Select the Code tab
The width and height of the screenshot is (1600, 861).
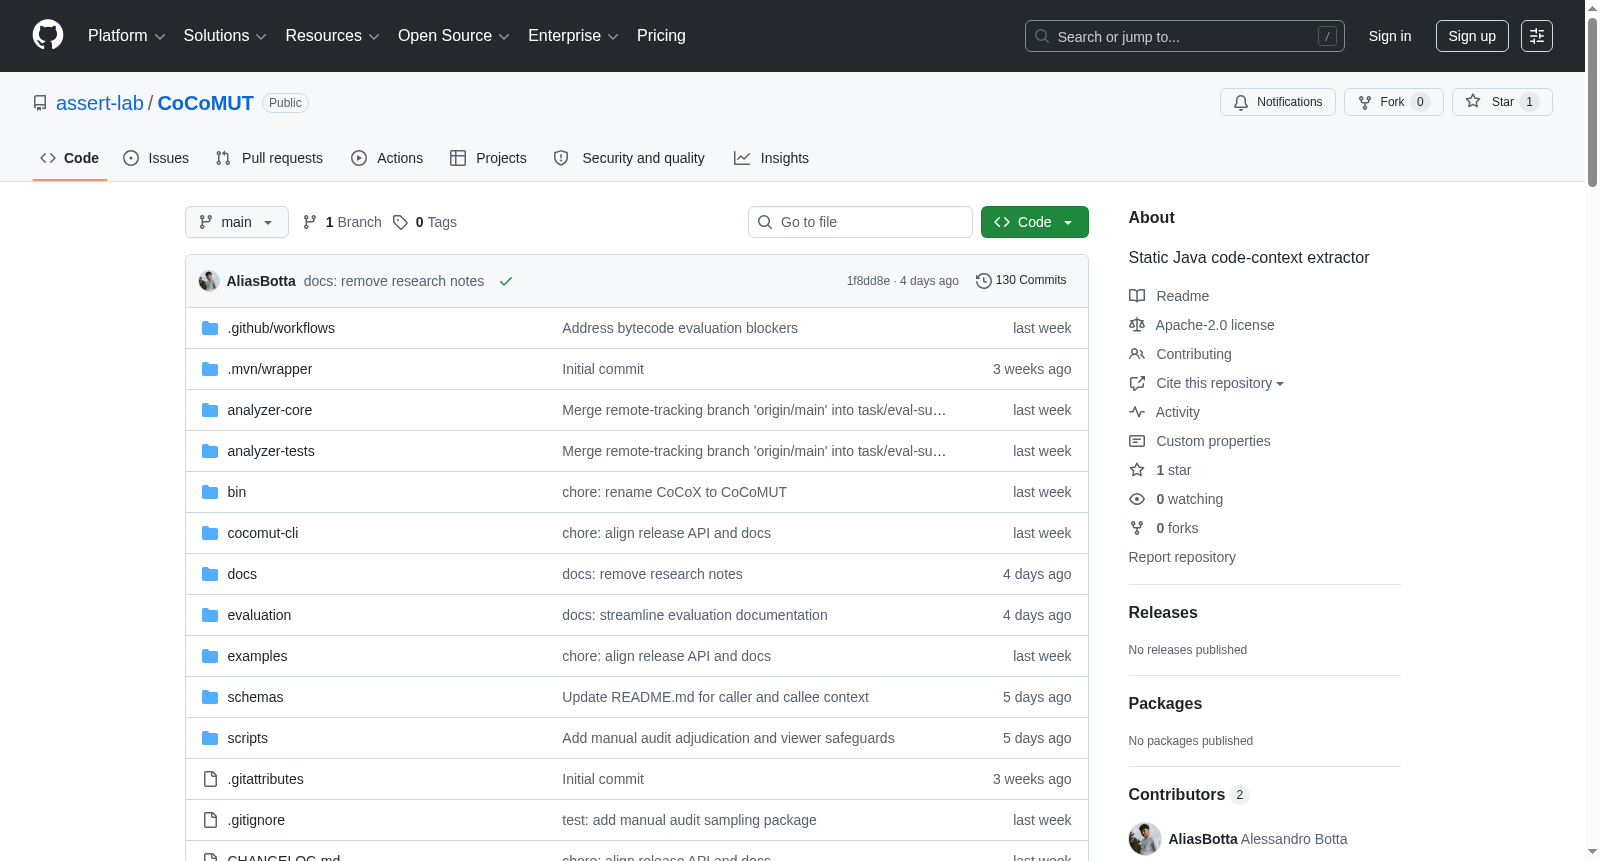[70, 158]
